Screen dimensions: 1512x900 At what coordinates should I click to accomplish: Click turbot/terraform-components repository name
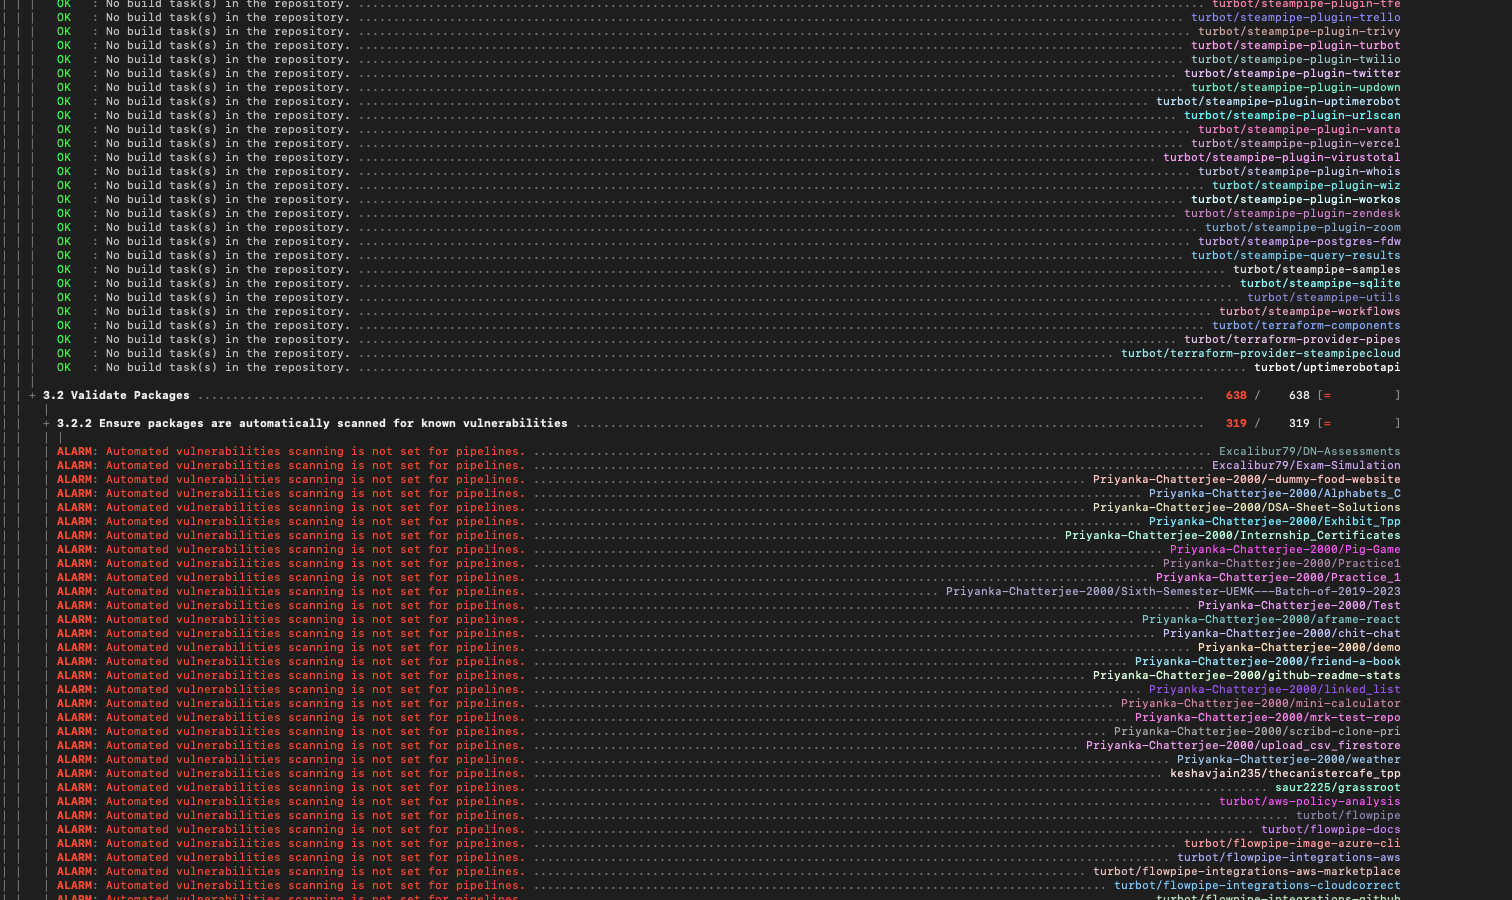(1306, 326)
